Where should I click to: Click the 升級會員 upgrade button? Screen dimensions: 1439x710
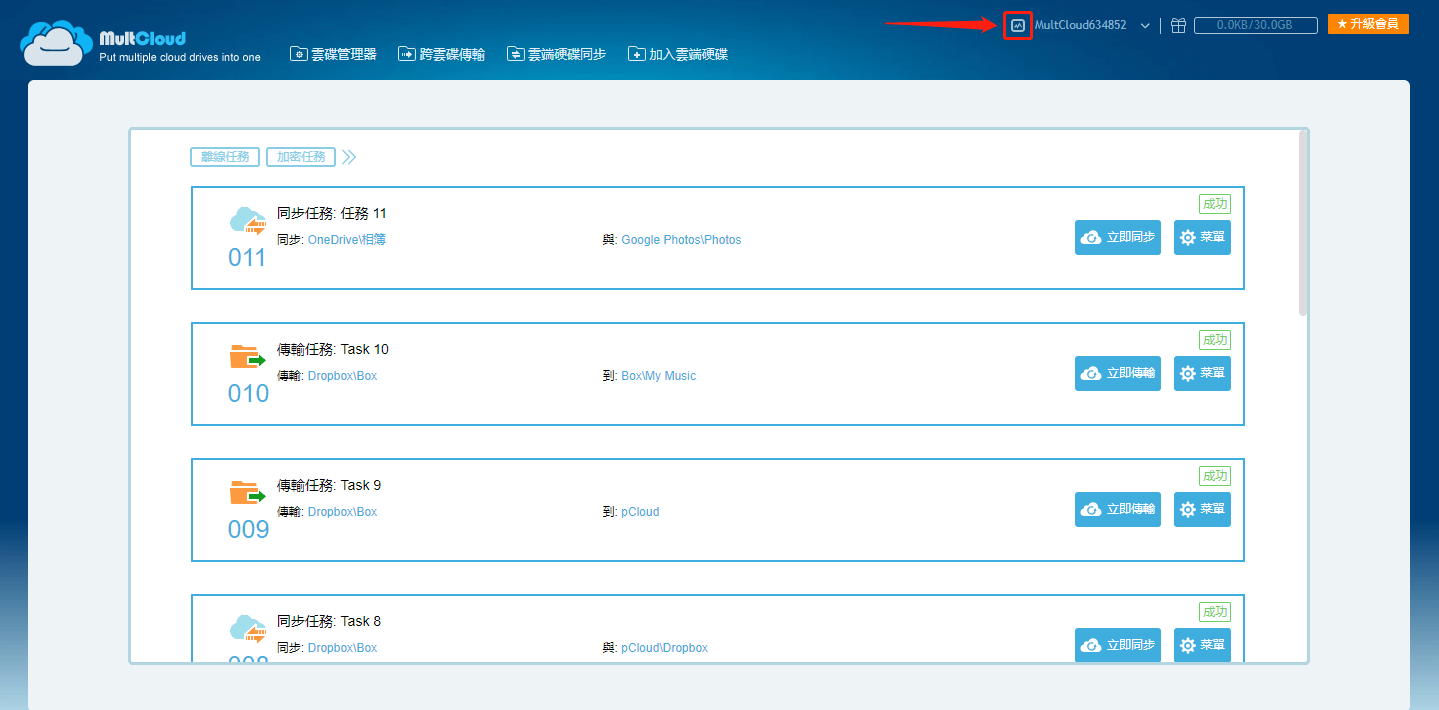pos(1368,24)
